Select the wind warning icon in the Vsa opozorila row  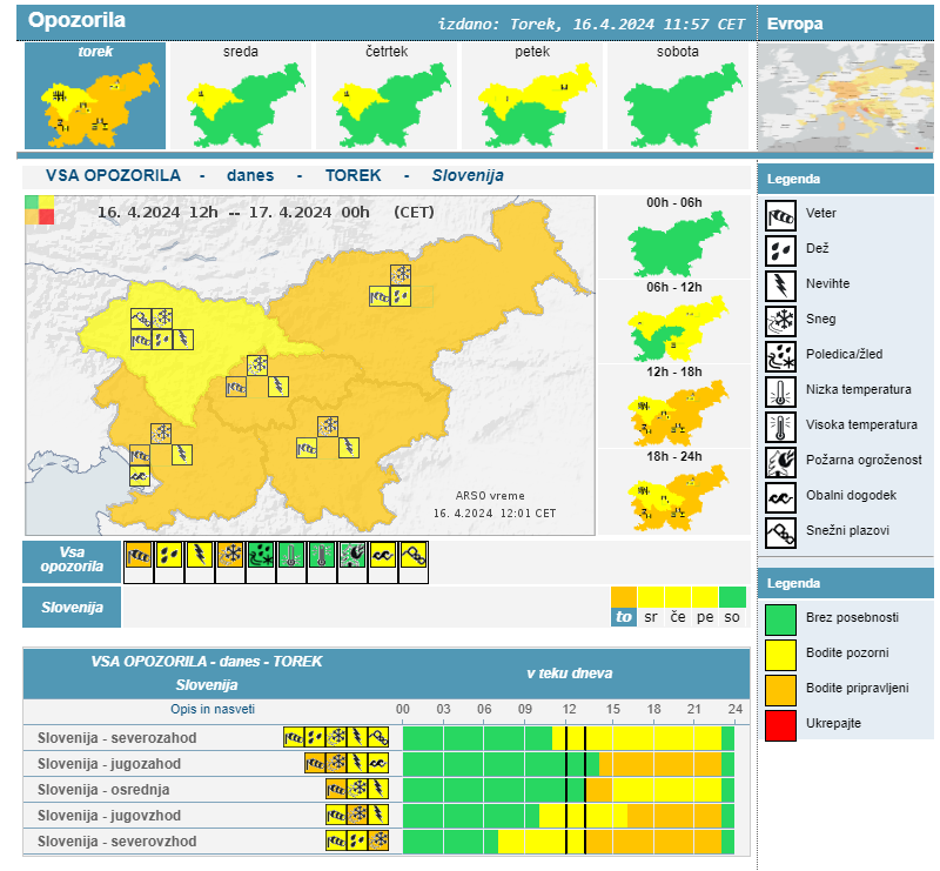(x=138, y=555)
